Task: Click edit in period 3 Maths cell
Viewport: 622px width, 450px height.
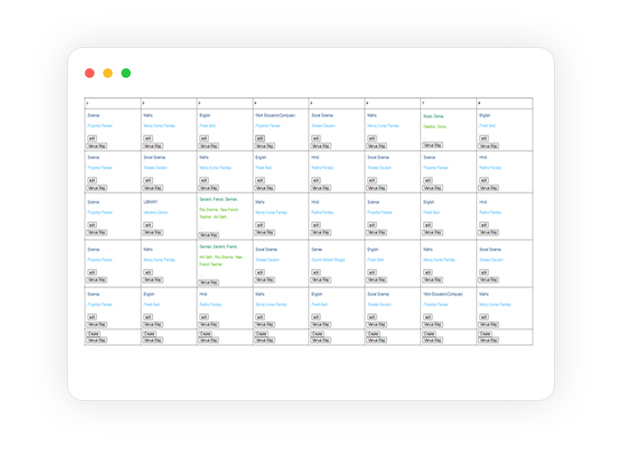Action: pos(204,181)
